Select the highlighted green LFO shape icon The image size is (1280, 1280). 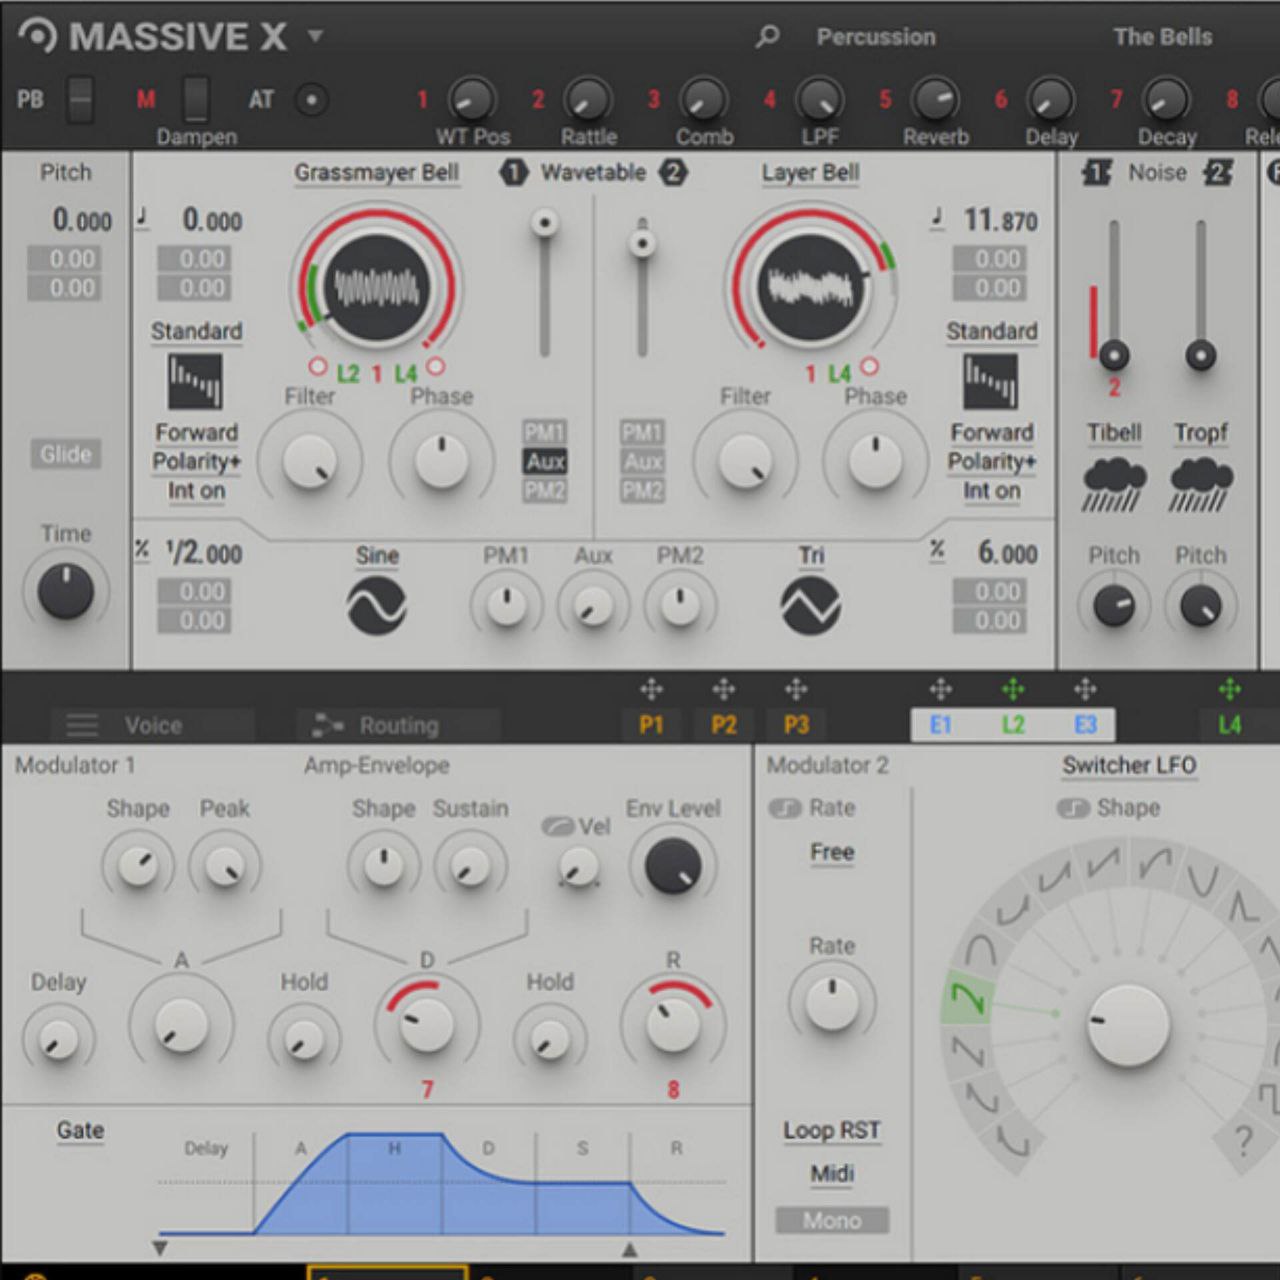point(967,997)
